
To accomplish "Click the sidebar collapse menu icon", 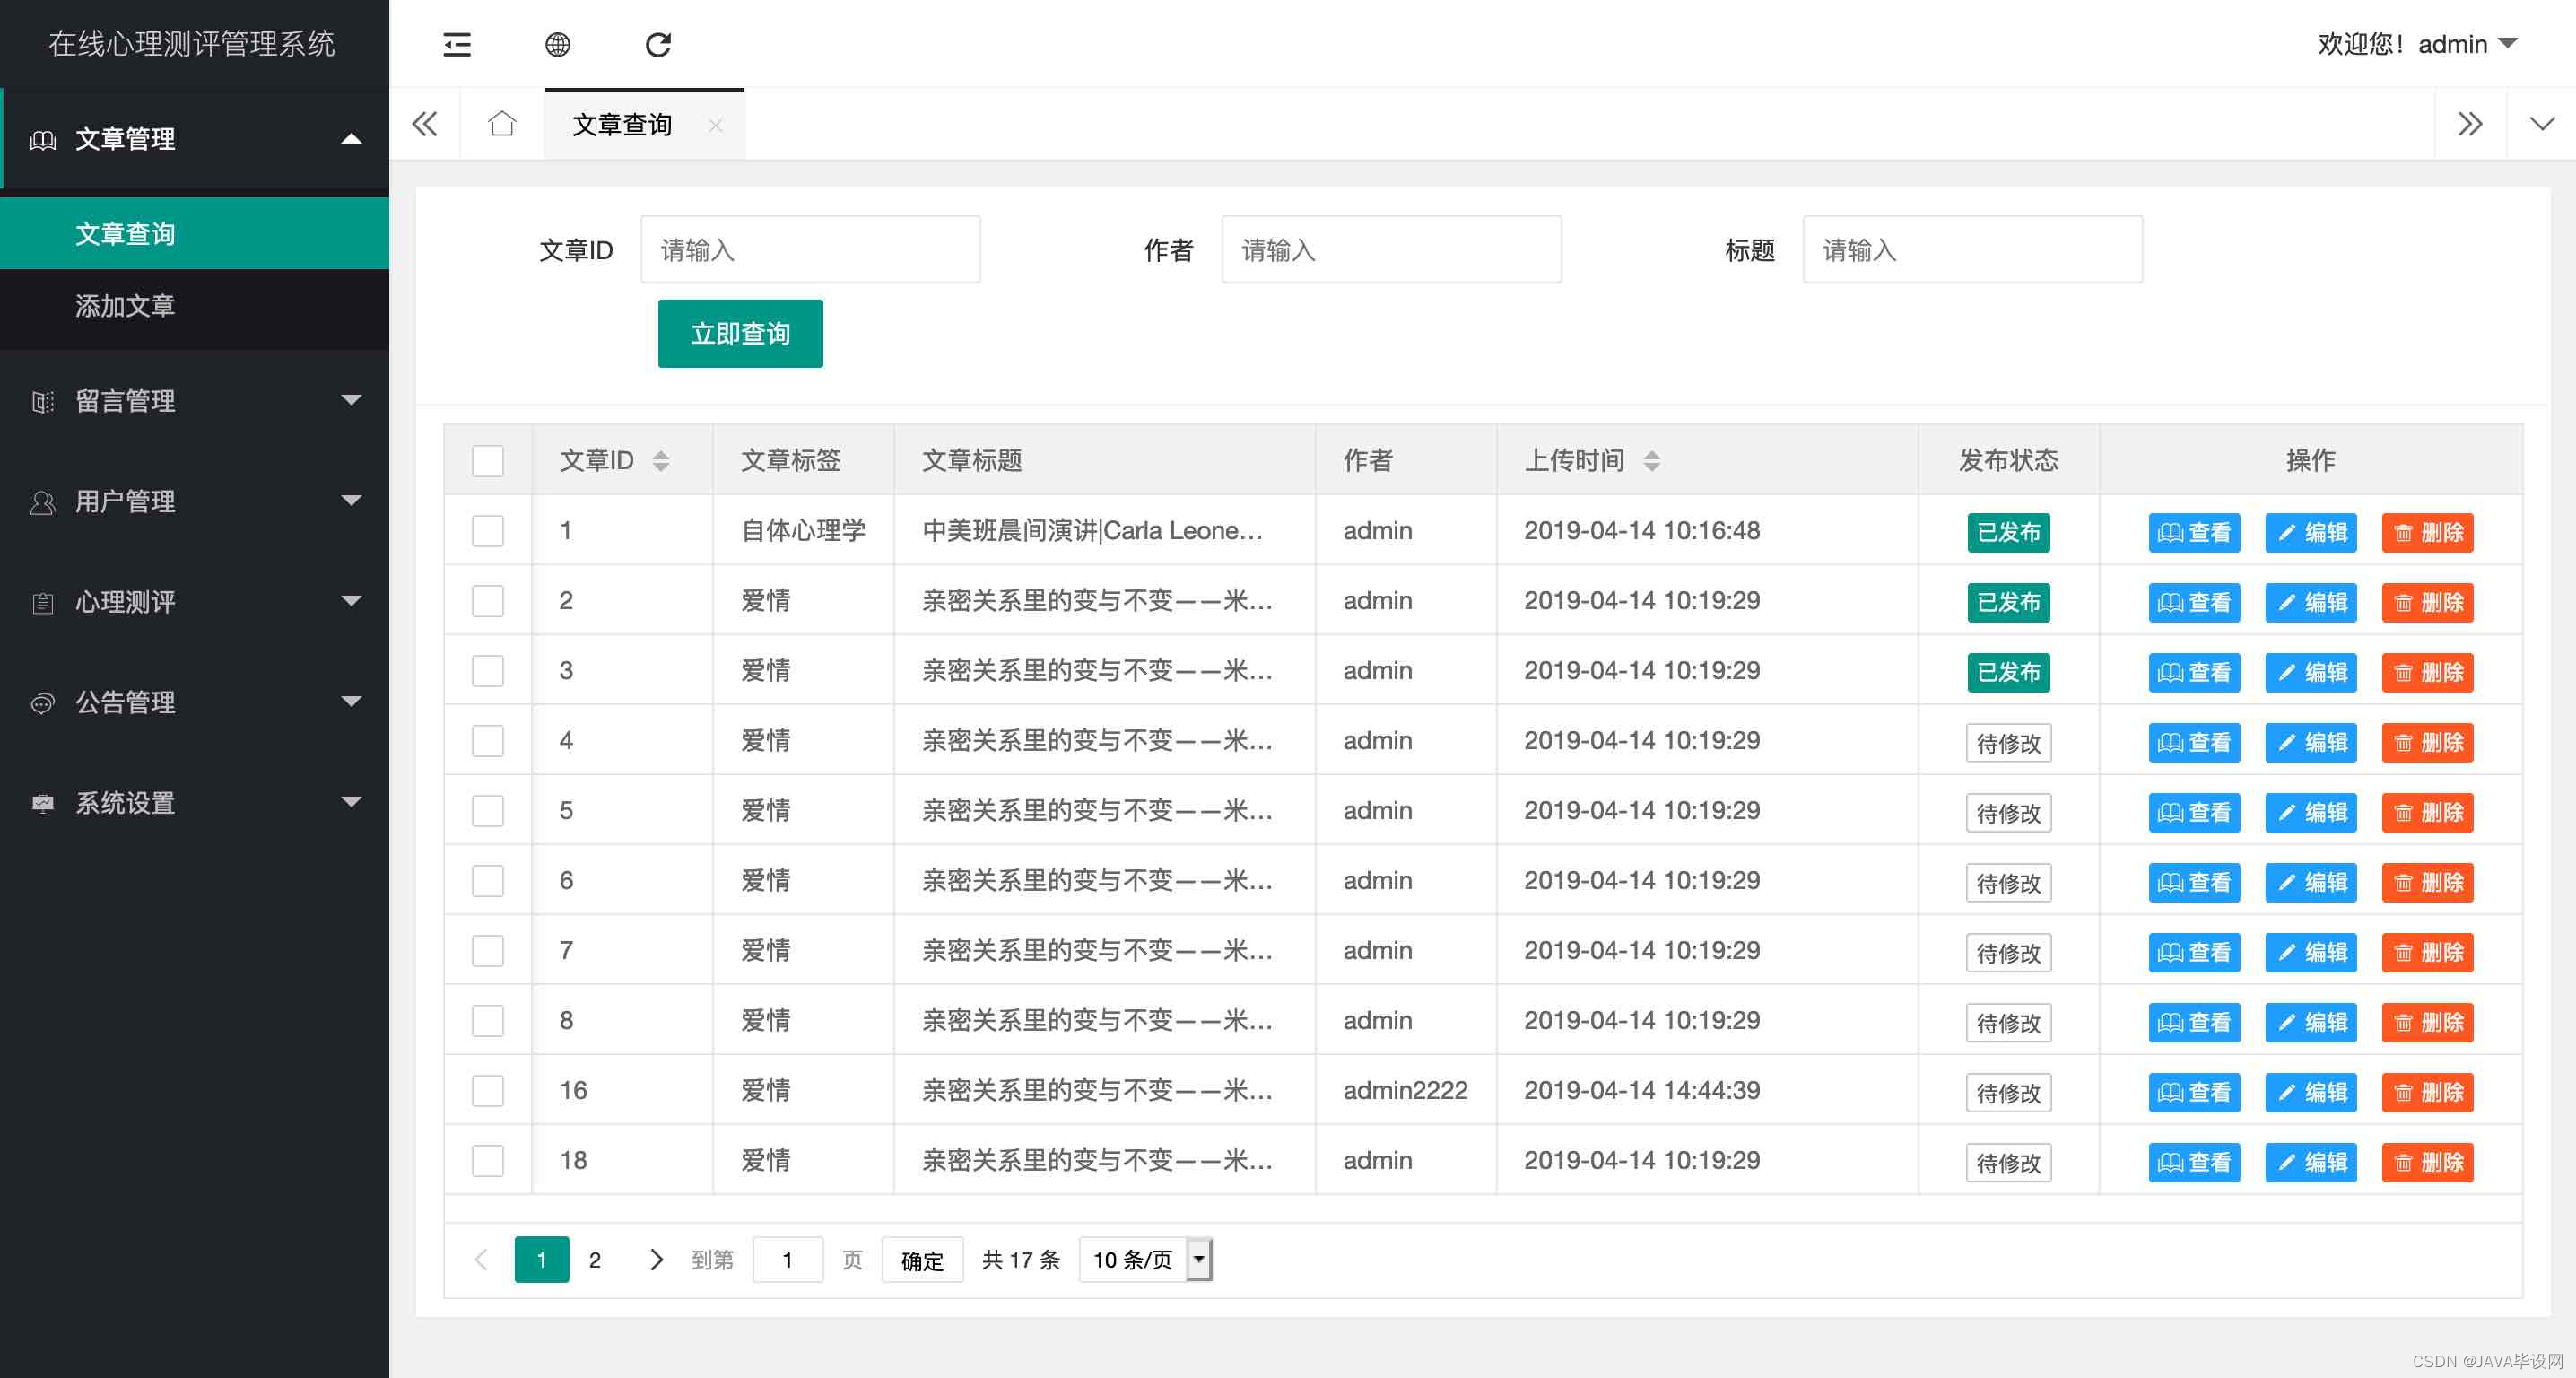I will click(457, 44).
